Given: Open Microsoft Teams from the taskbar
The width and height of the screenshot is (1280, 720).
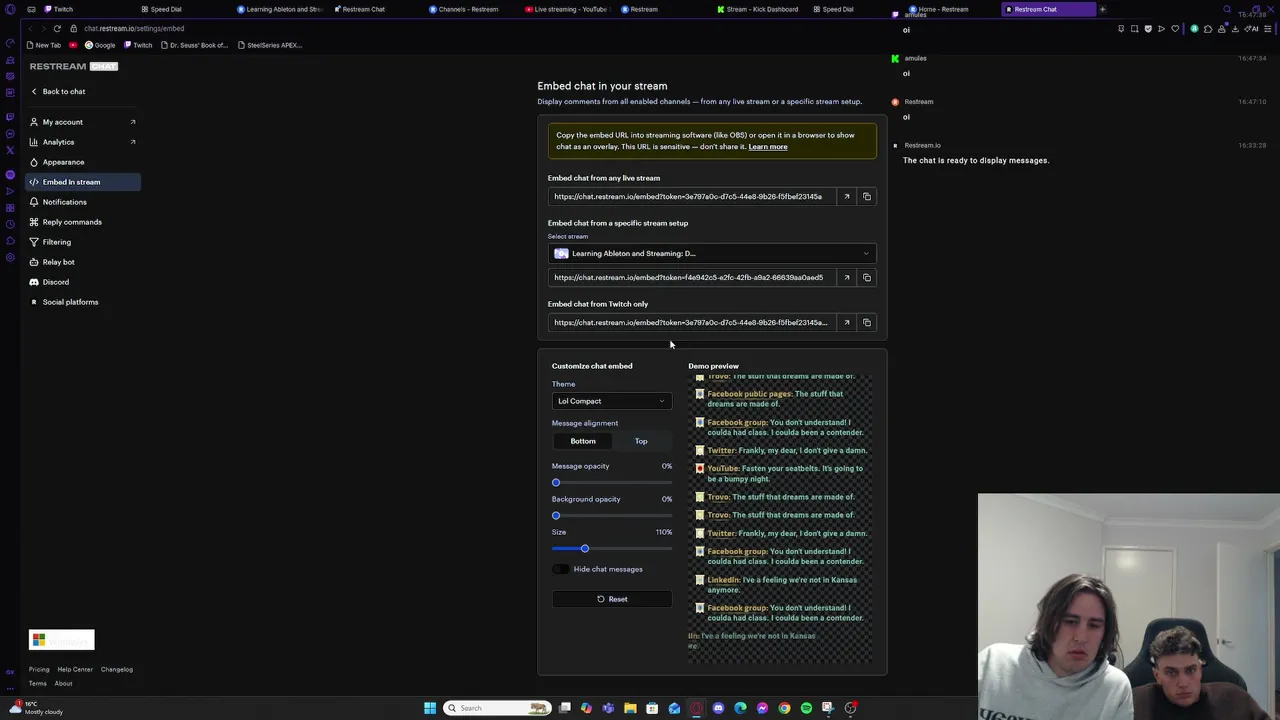Looking at the screenshot, I should click(608, 708).
